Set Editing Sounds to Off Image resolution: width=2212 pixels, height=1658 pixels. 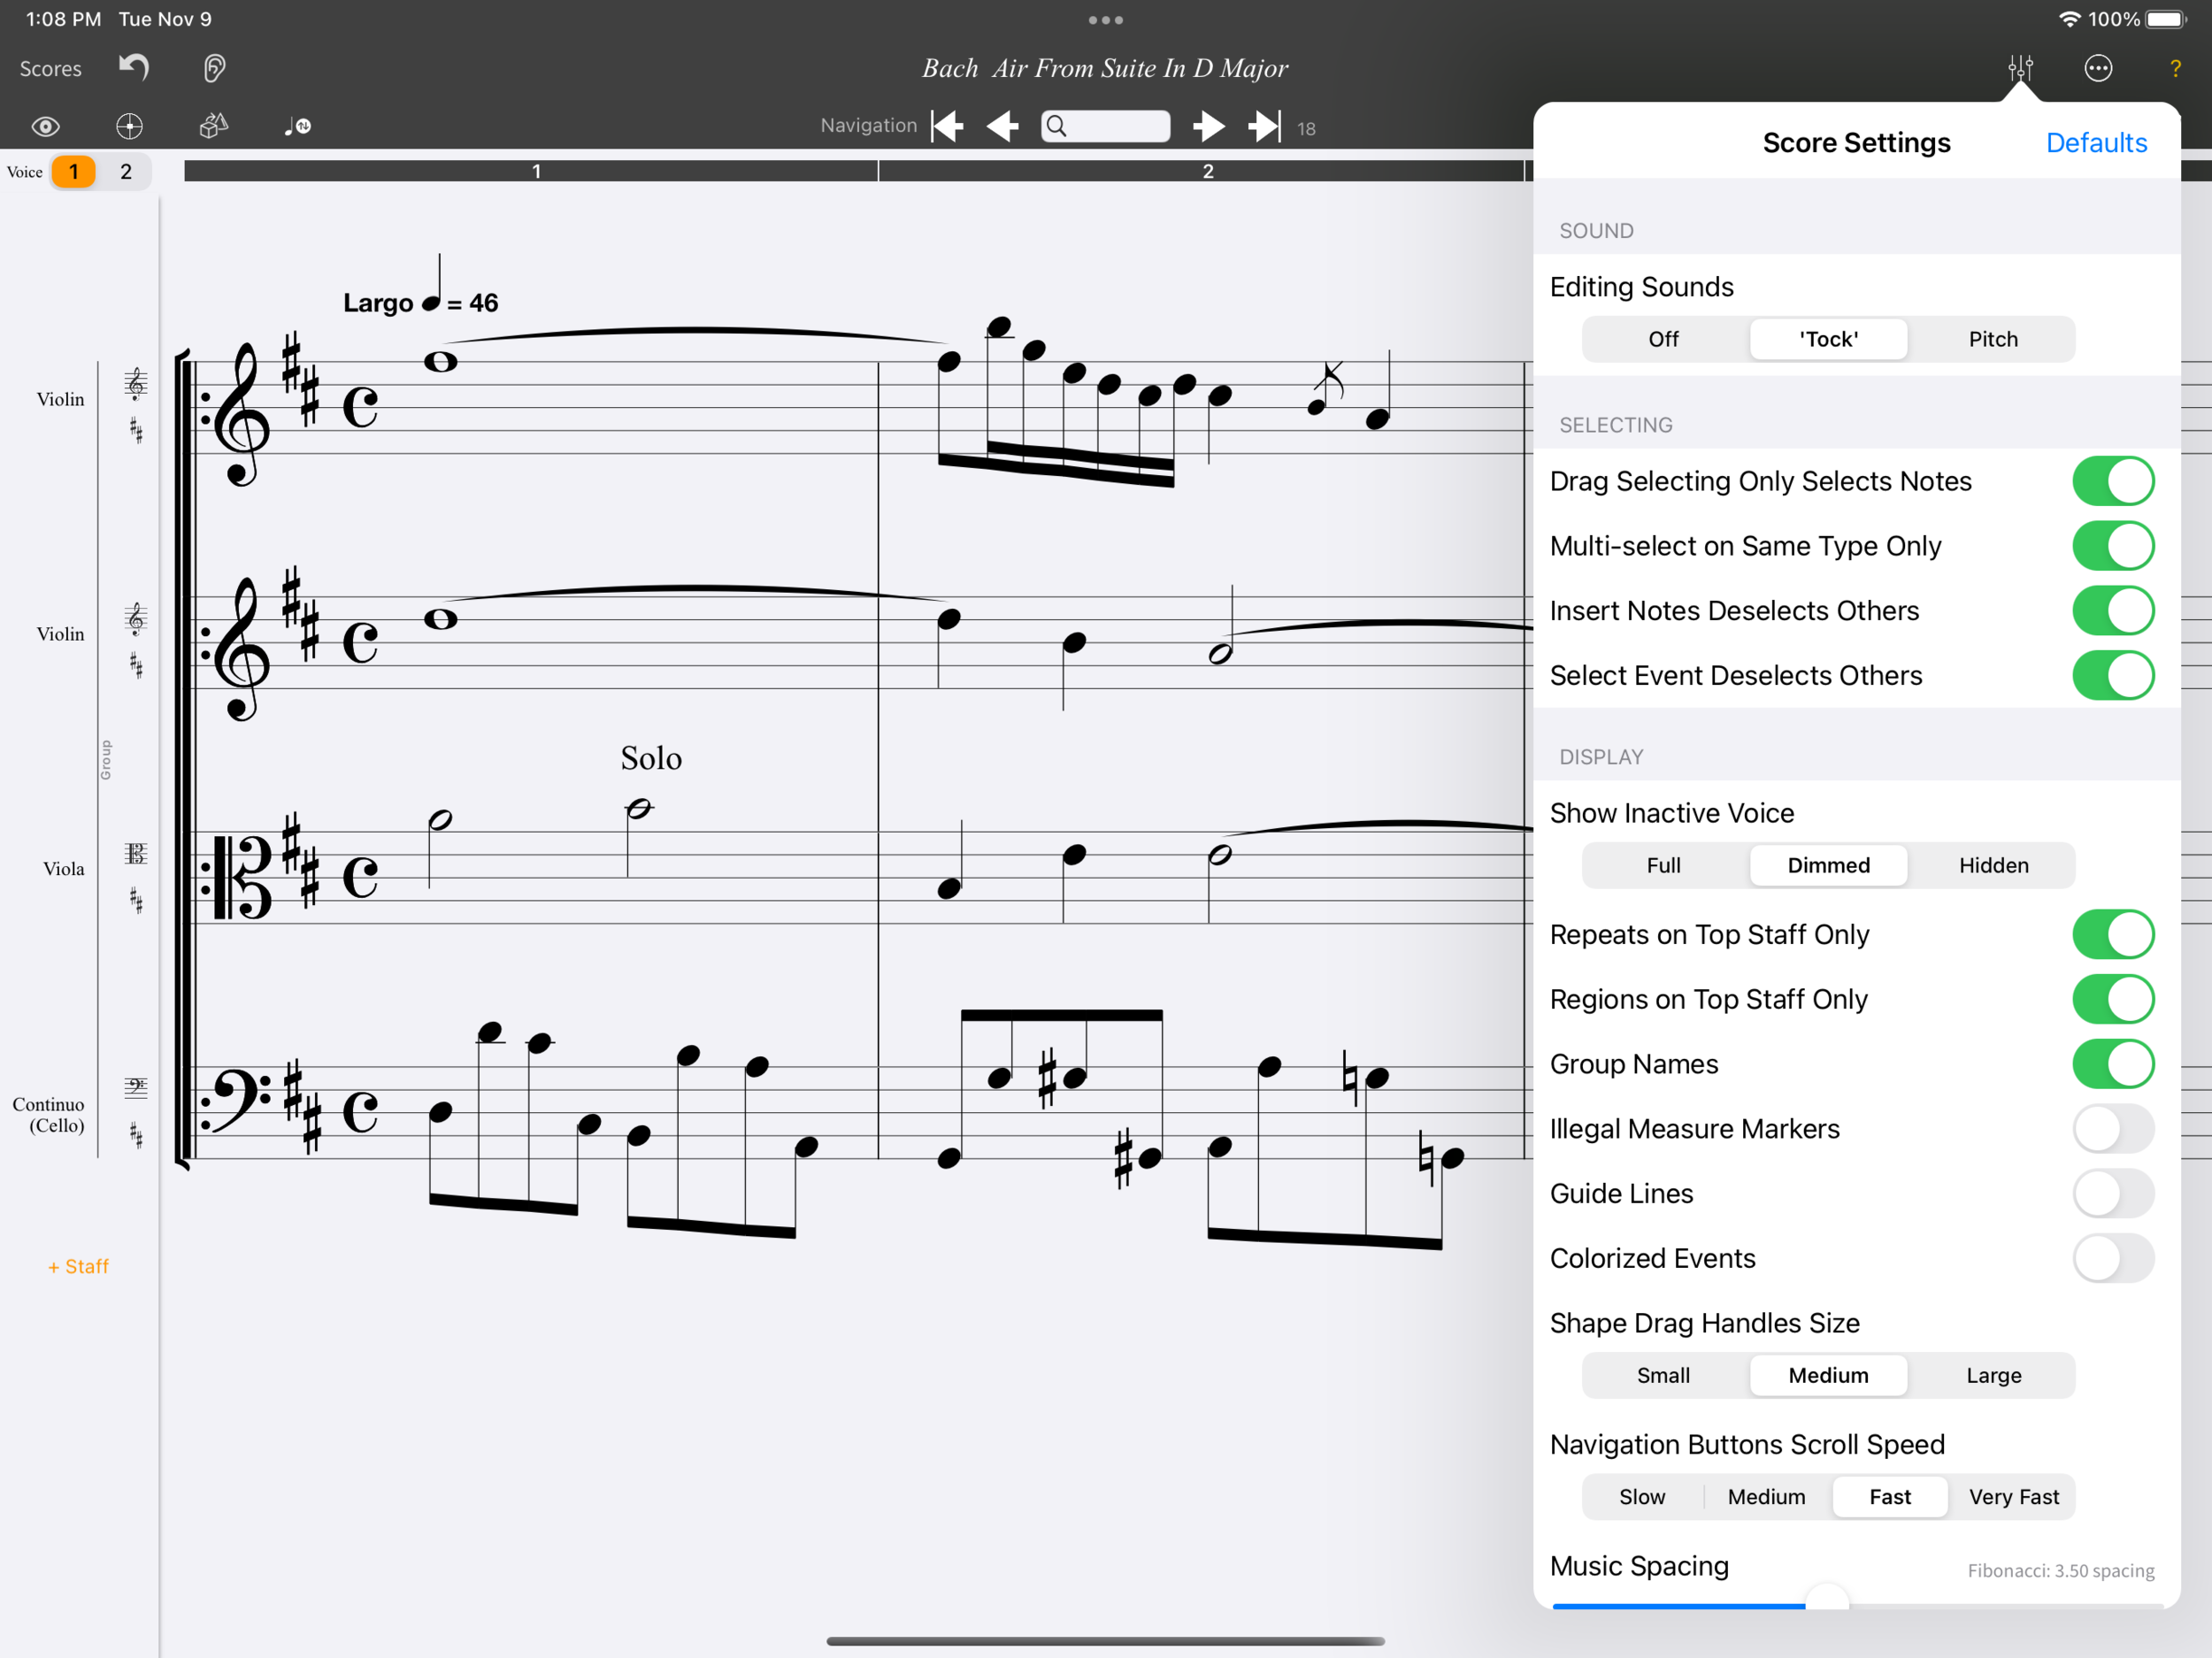1664,339
